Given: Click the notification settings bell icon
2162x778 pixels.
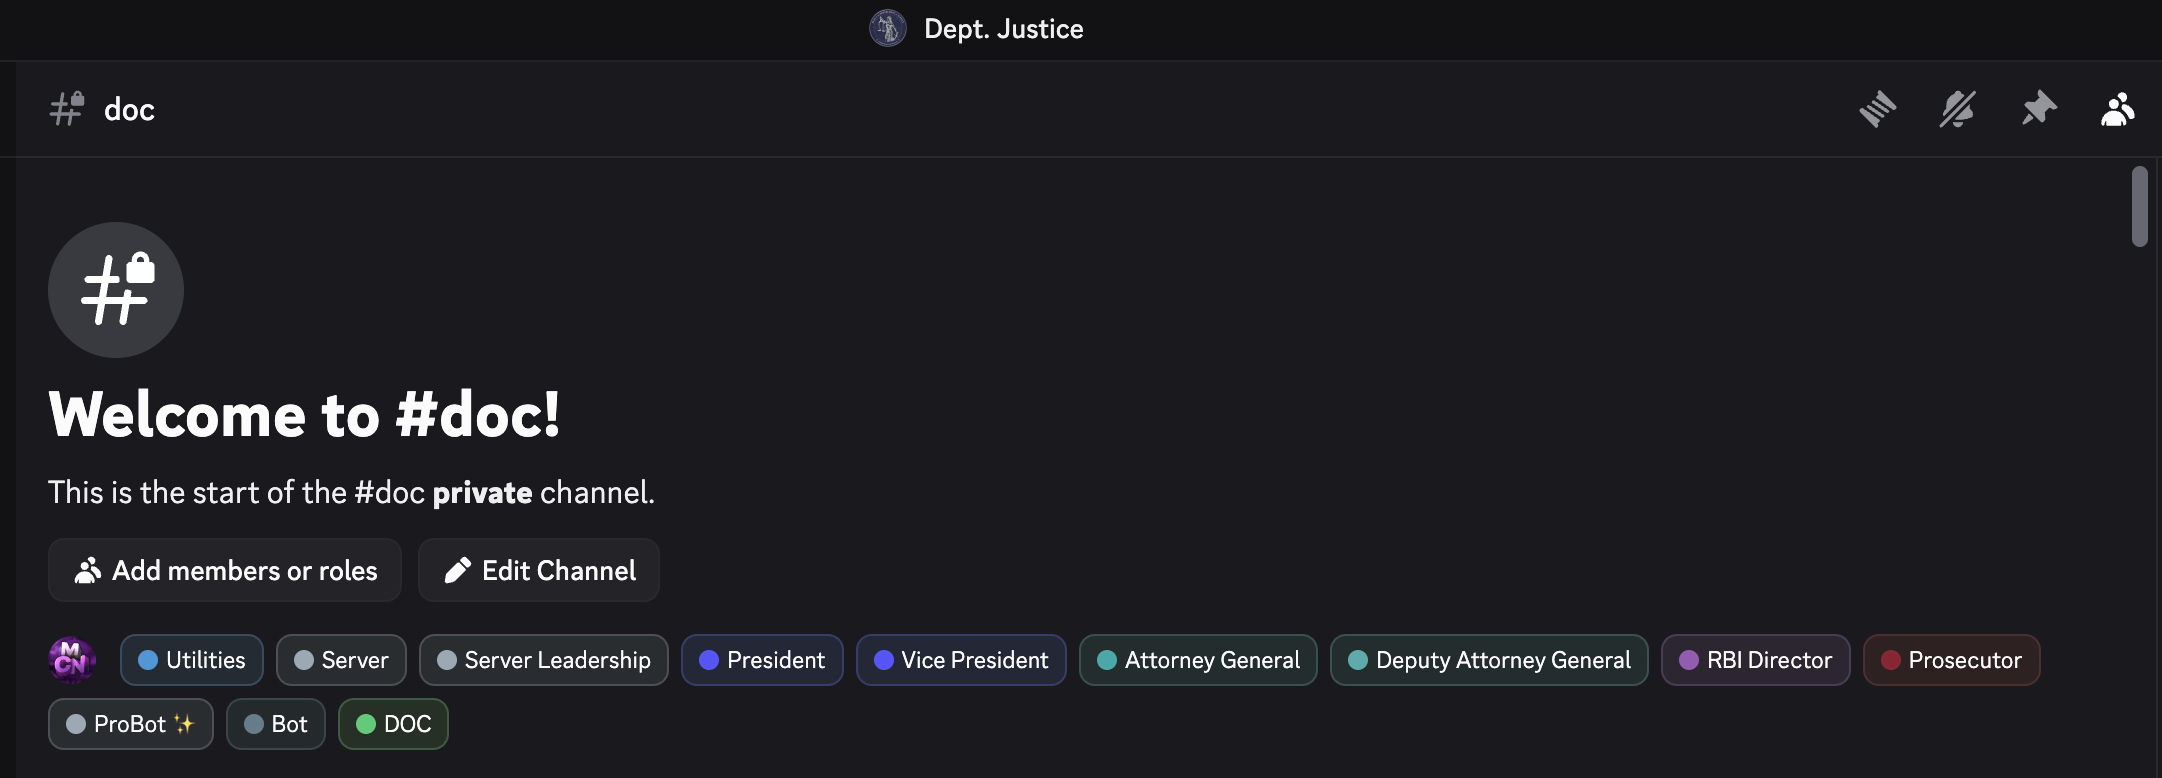Looking at the screenshot, I should pos(1958,109).
